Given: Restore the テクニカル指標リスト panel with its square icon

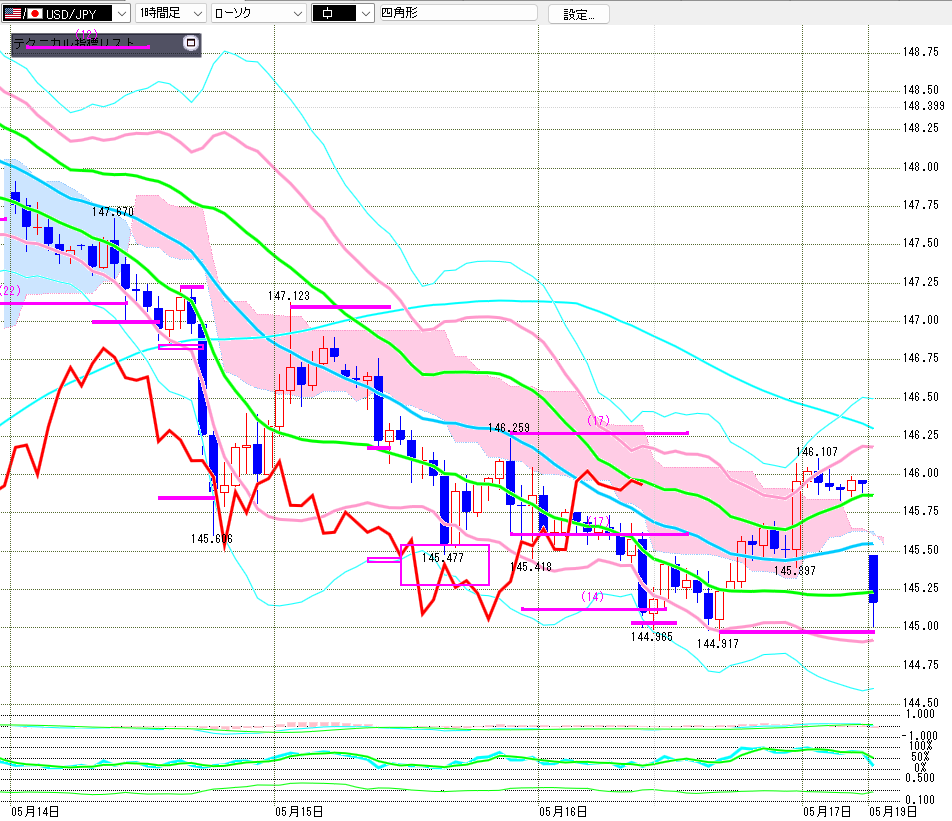Looking at the screenshot, I should tap(191, 43).
